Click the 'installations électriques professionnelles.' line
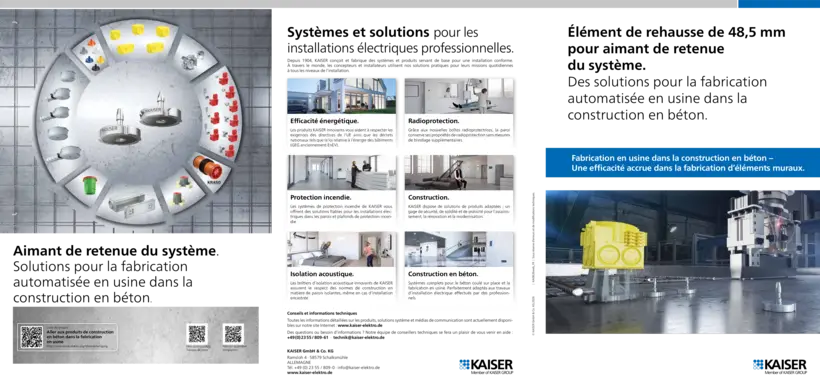The image size is (820, 387). pyautogui.click(x=400, y=49)
